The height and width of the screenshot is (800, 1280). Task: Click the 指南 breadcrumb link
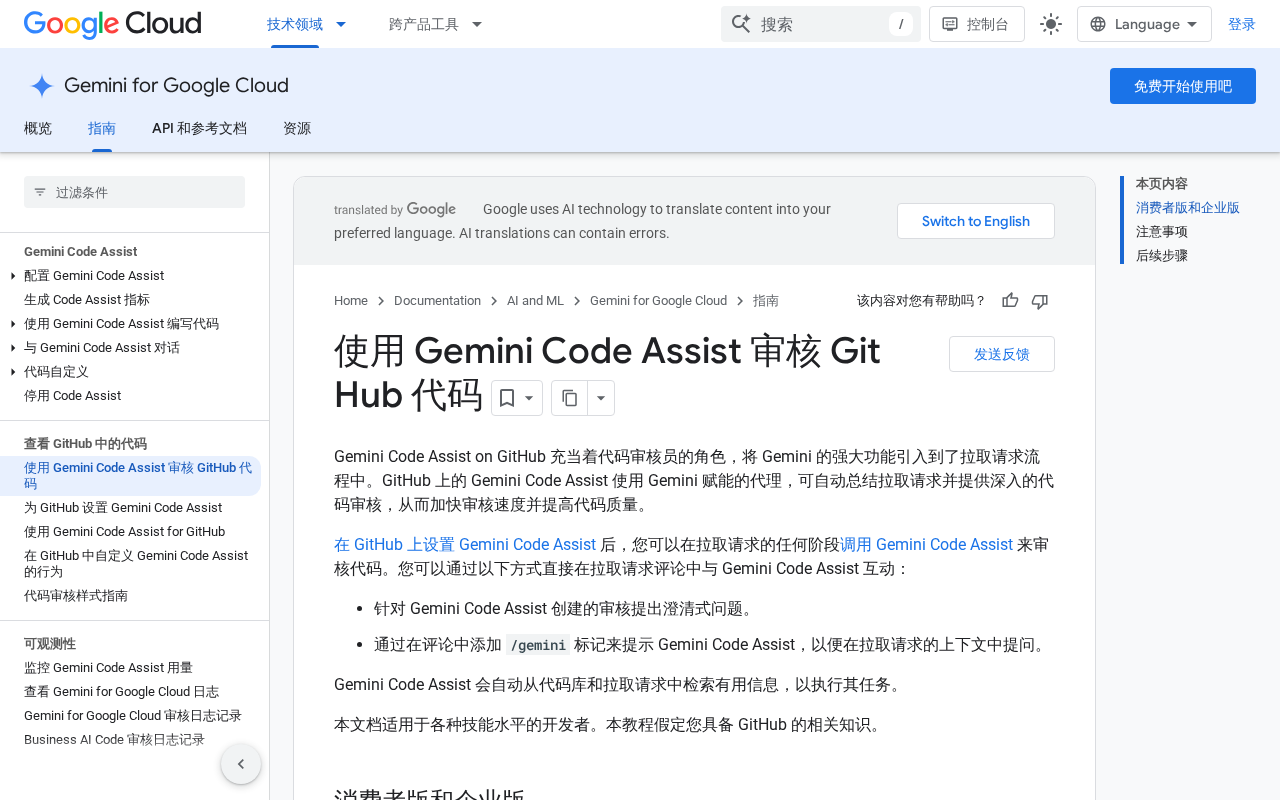tap(766, 301)
